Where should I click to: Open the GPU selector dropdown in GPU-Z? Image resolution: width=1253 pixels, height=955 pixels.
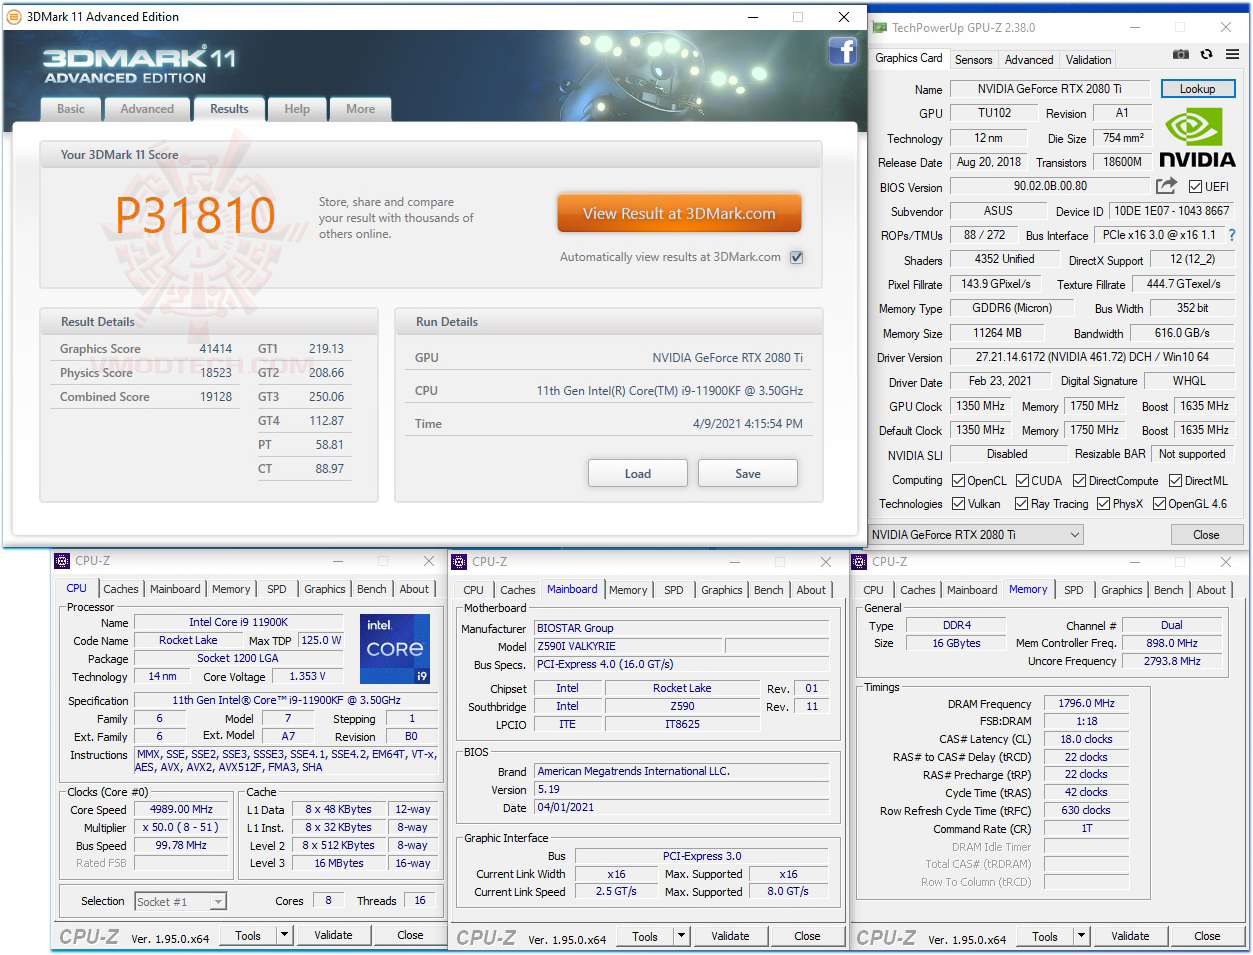click(x=975, y=535)
